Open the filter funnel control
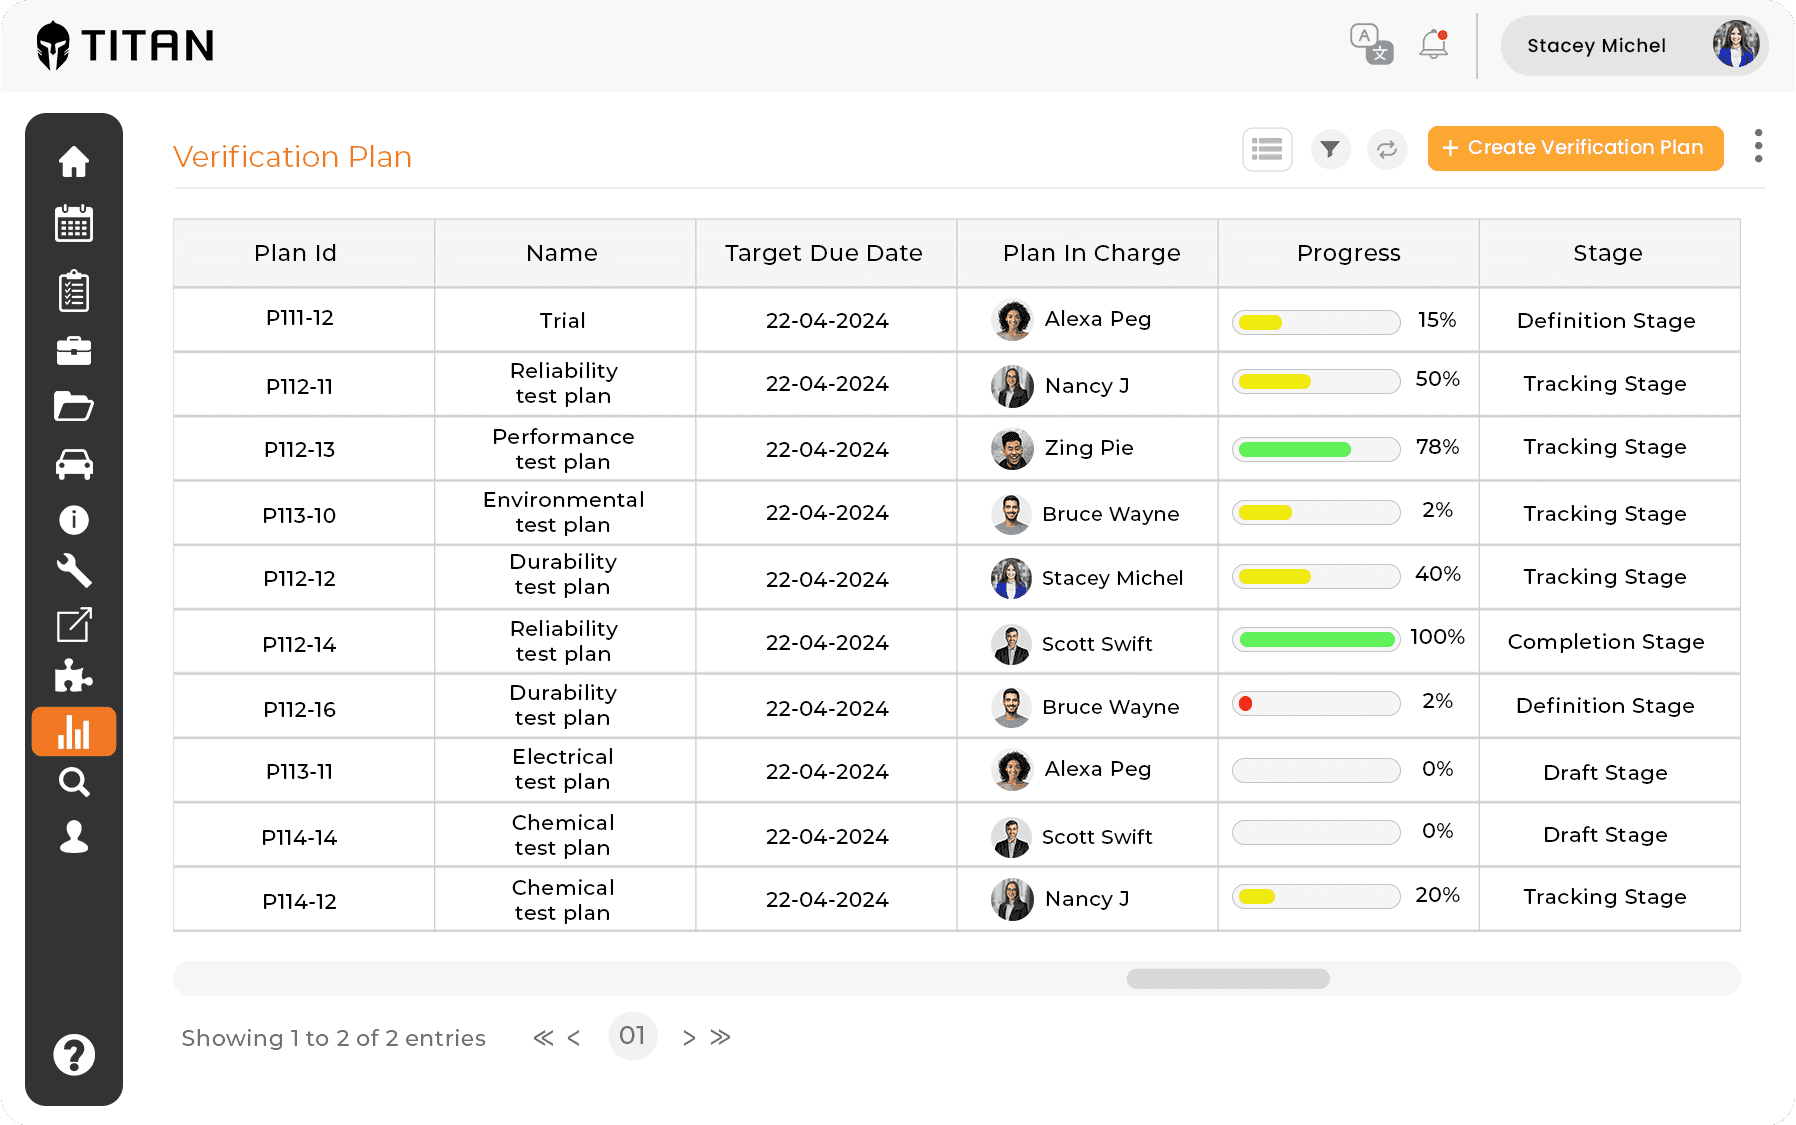The width and height of the screenshot is (1796, 1125). point(1330,149)
